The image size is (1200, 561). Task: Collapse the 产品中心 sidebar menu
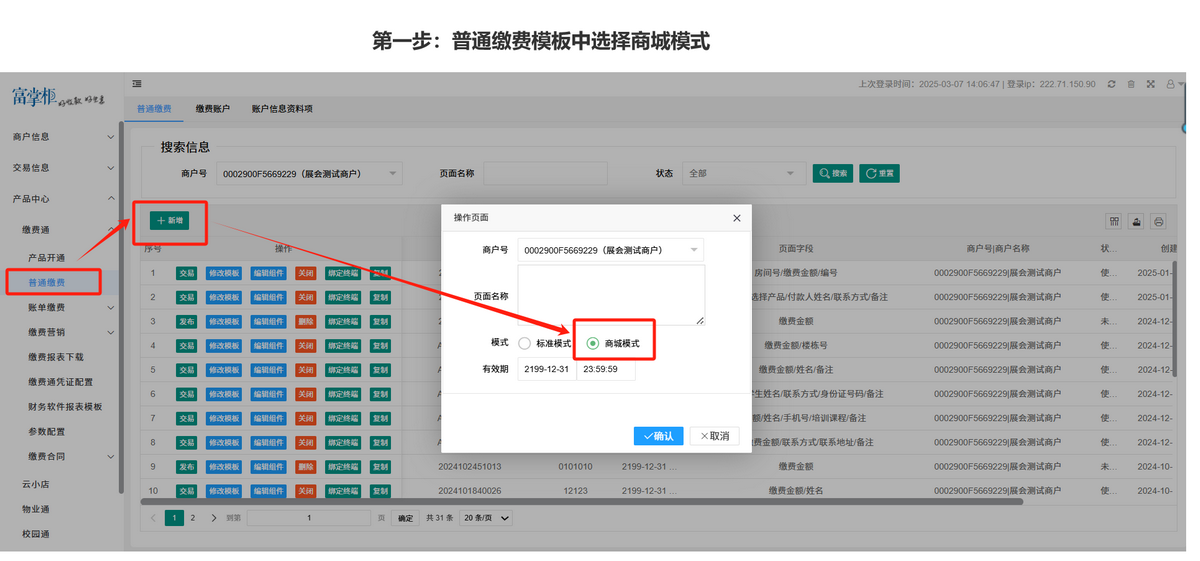click(62, 199)
